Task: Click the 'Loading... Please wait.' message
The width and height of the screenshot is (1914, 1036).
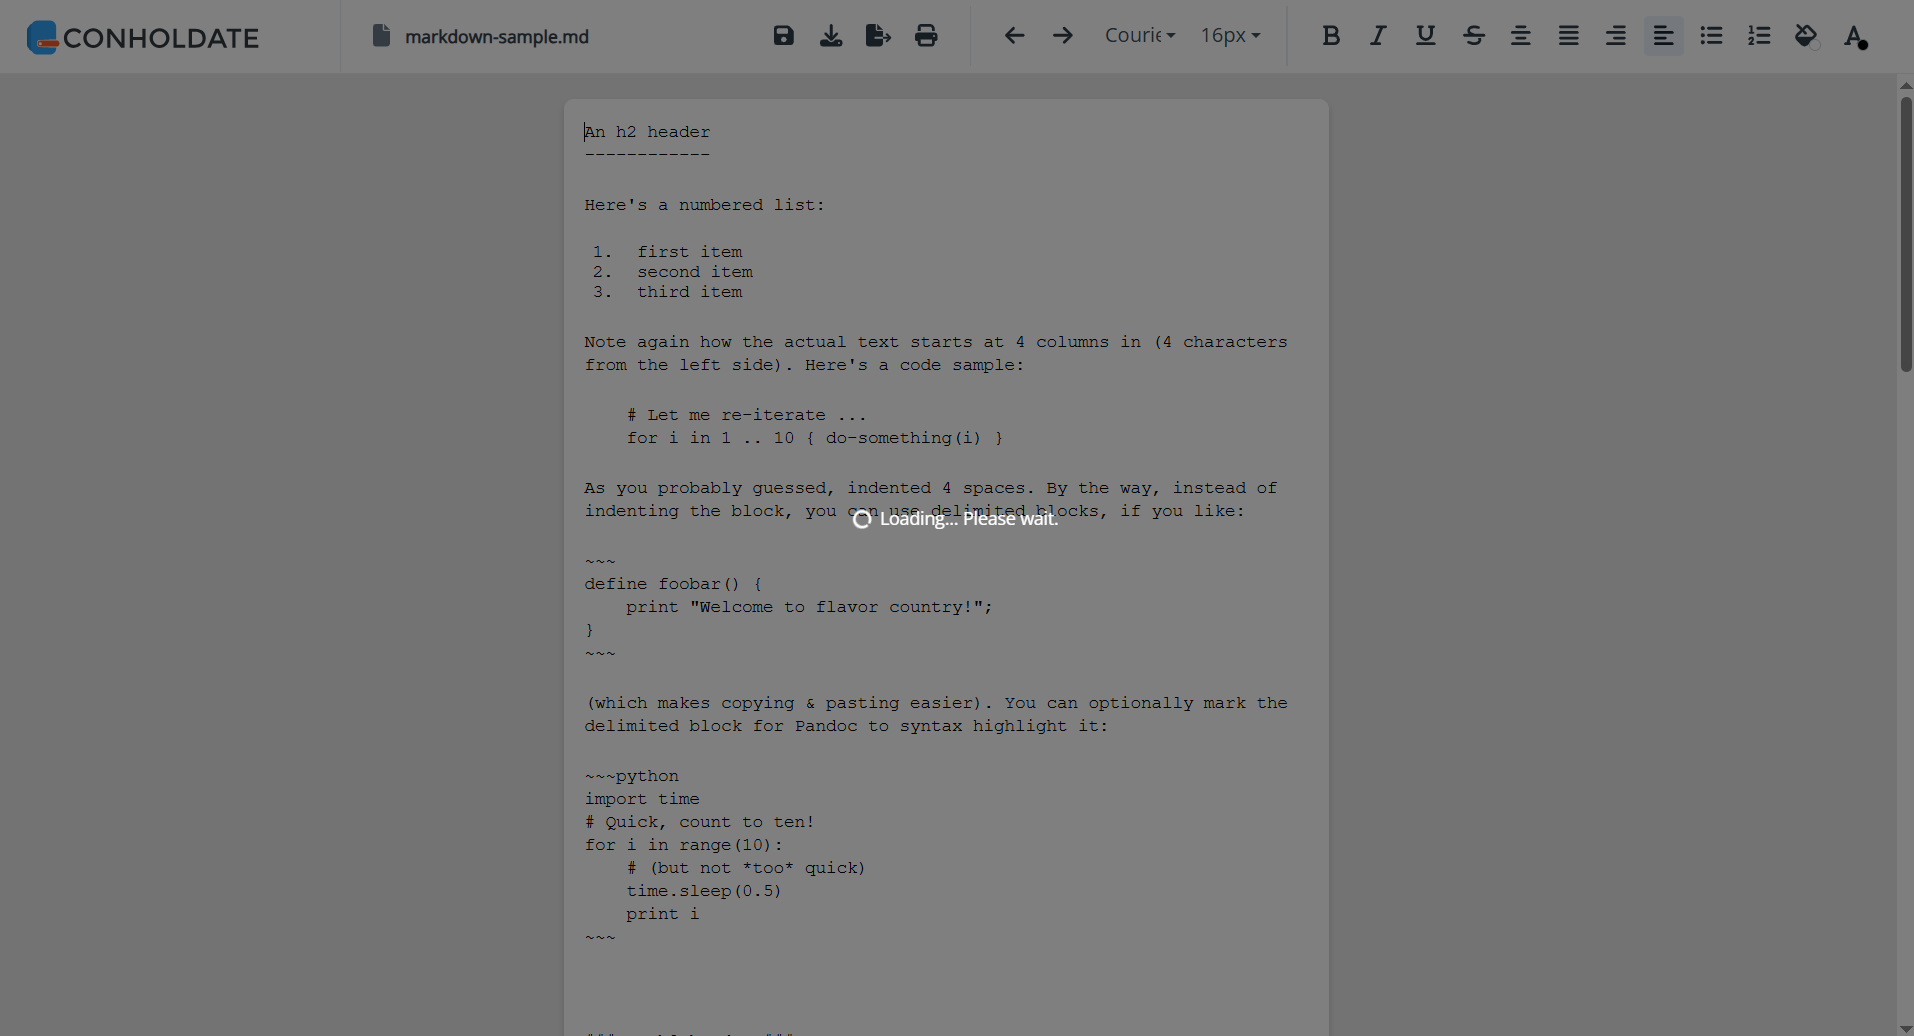Action: [x=956, y=519]
